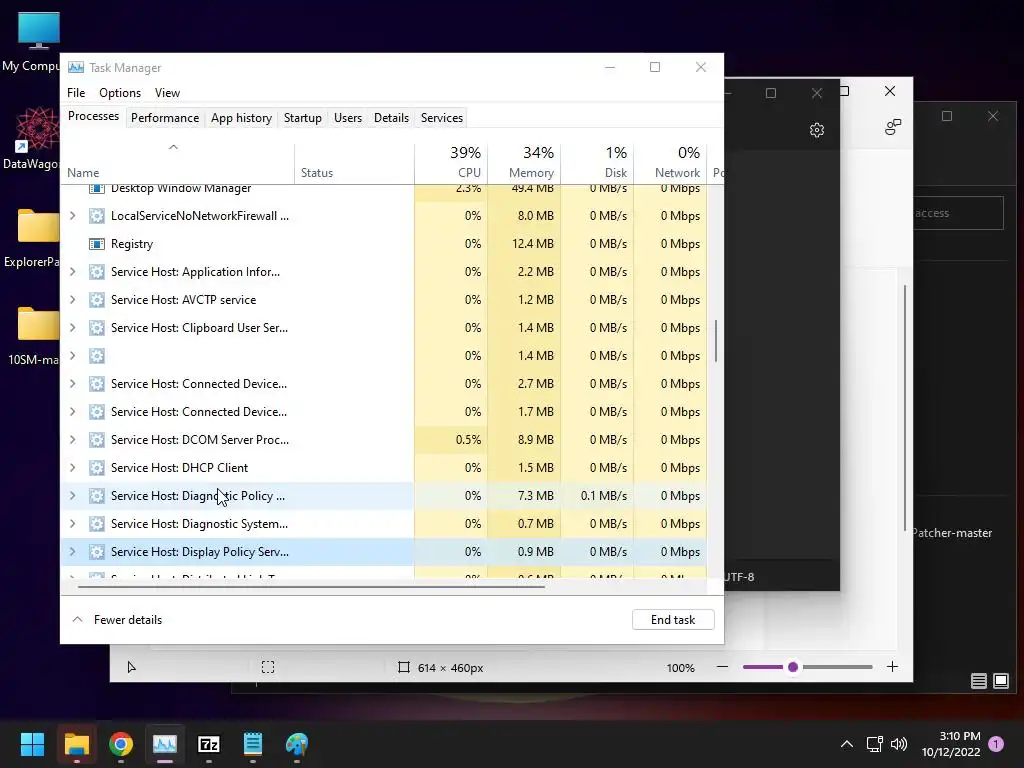Click the horizontal scrollbar in Task Manager
Viewport: 1024px width, 768px height.
point(311,586)
